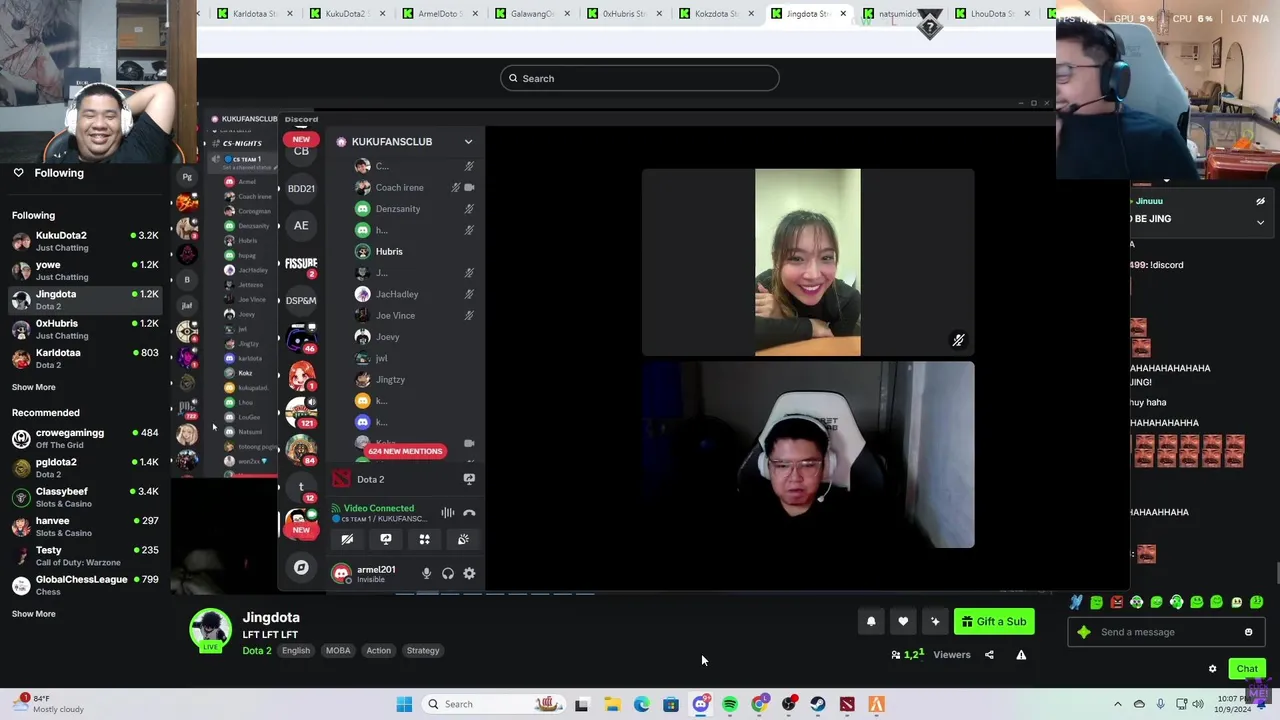Switch to GalawangOi browser tab
Image resolution: width=1280 pixels, height=720 pixels.
[x=532, y=14]
